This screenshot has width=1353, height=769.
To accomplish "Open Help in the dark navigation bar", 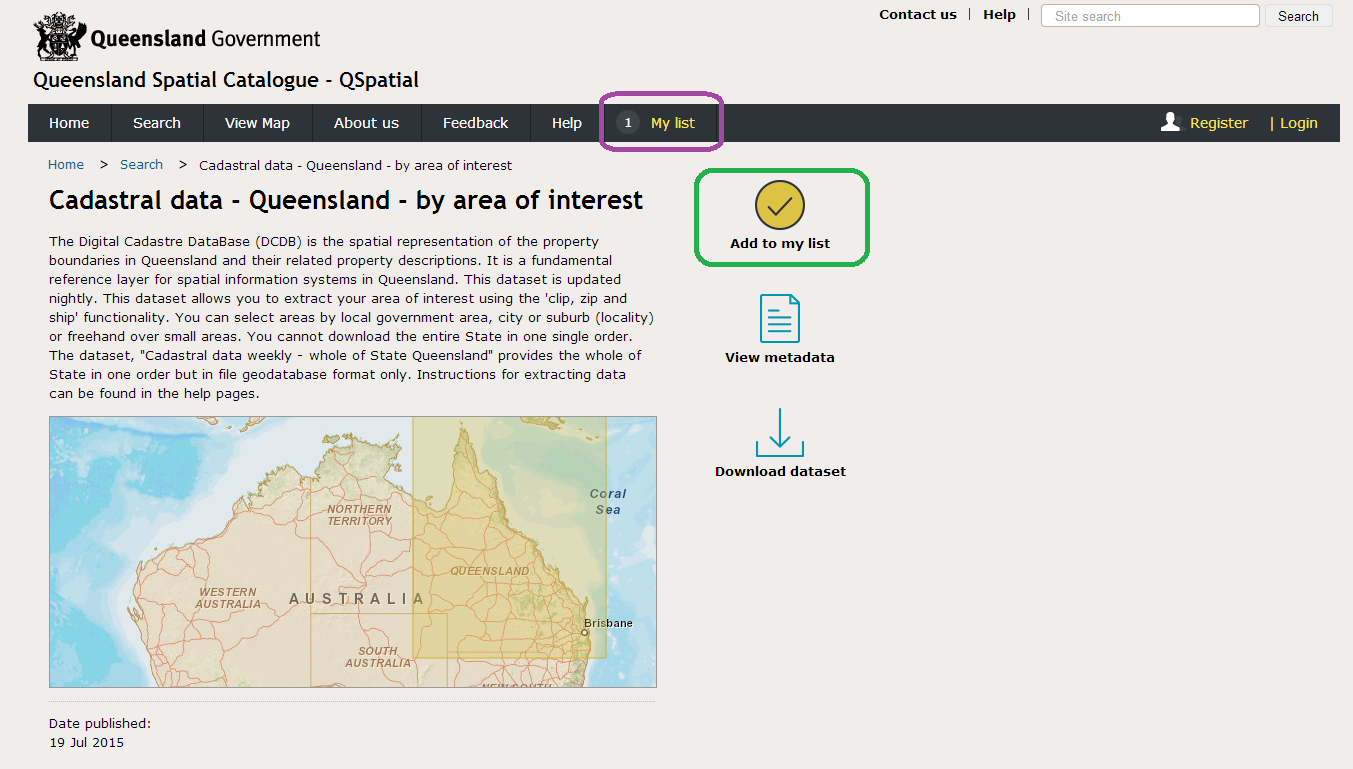I will 567,123.
